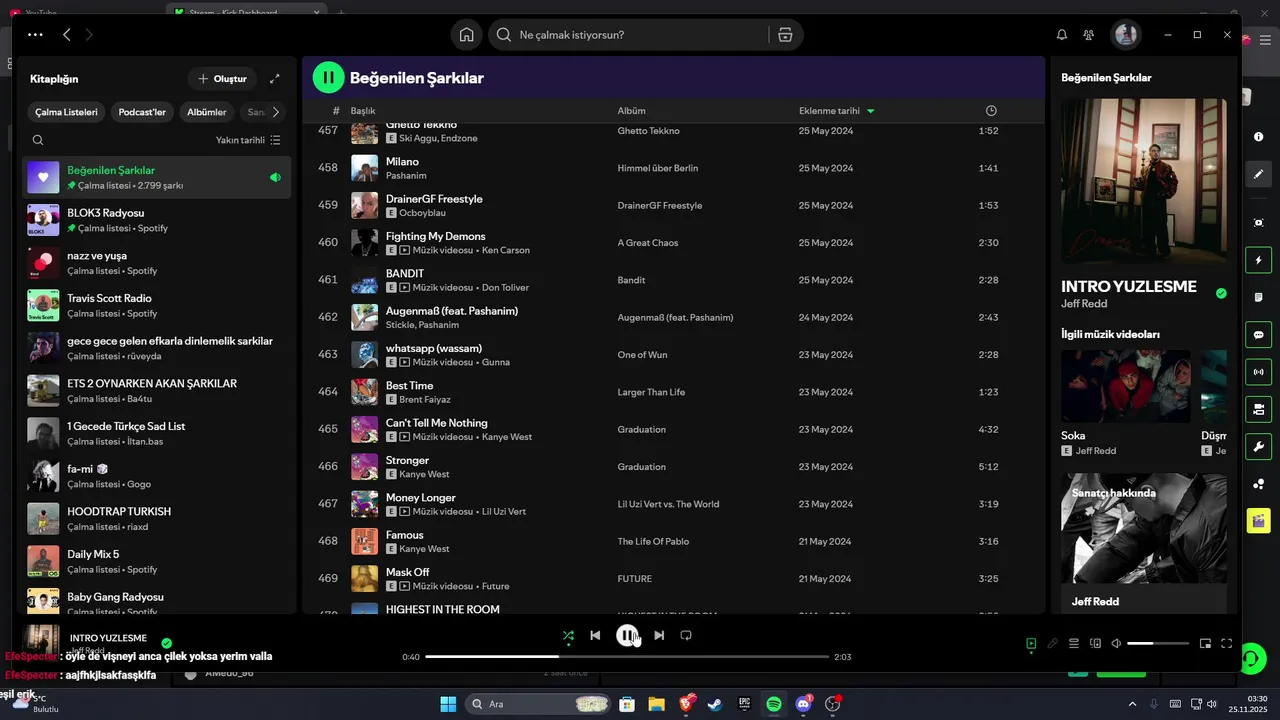
Task: Toggle liked checkmark on INTRO YUZLESME in player
Action: click(x=167, y=643)
